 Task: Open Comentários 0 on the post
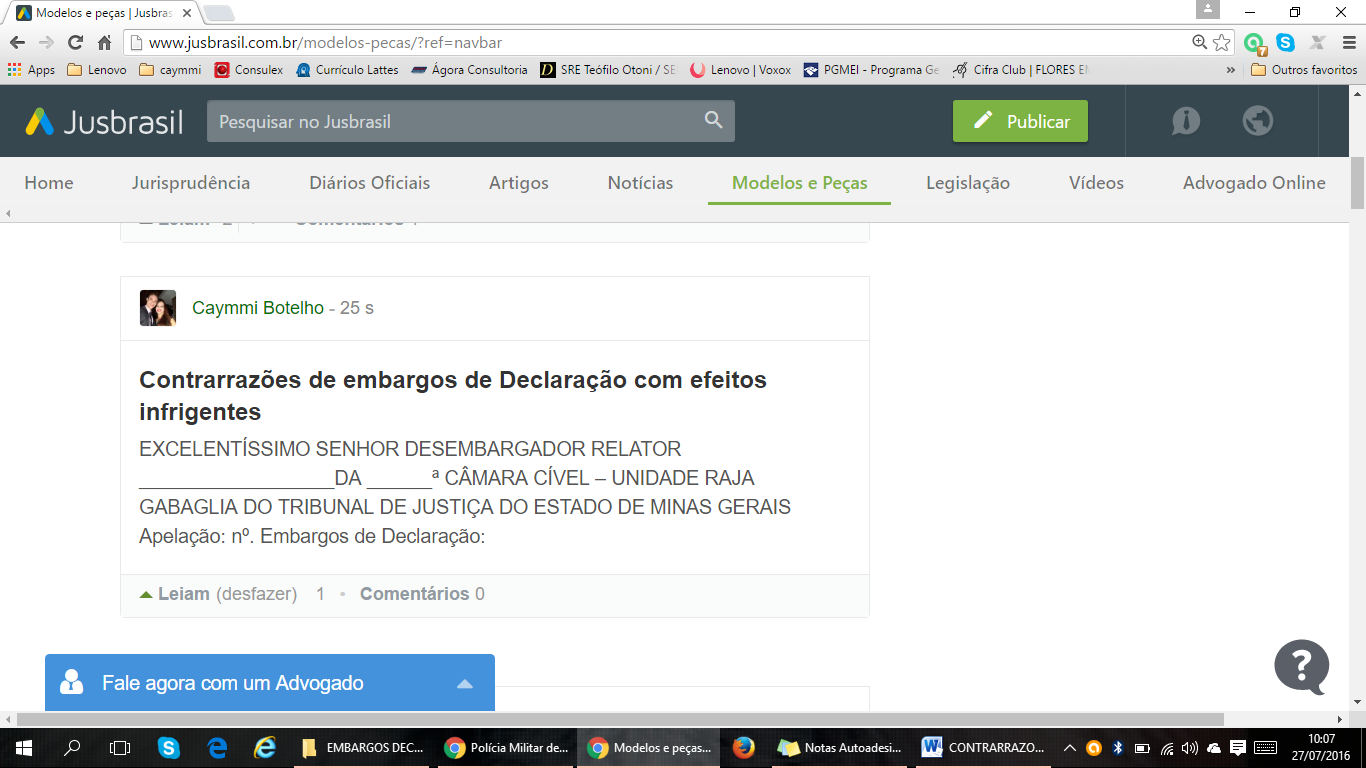point(422,594)
